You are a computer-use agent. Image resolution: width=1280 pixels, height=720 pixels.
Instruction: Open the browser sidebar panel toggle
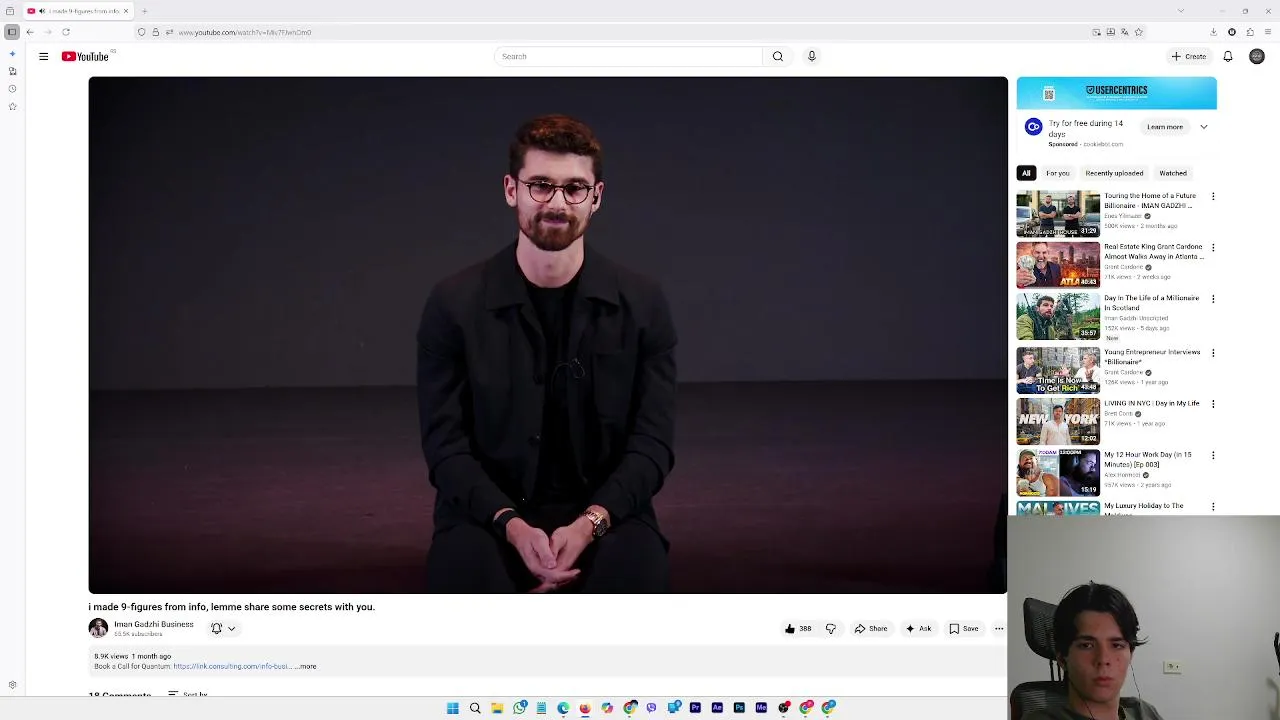[12, 32]
